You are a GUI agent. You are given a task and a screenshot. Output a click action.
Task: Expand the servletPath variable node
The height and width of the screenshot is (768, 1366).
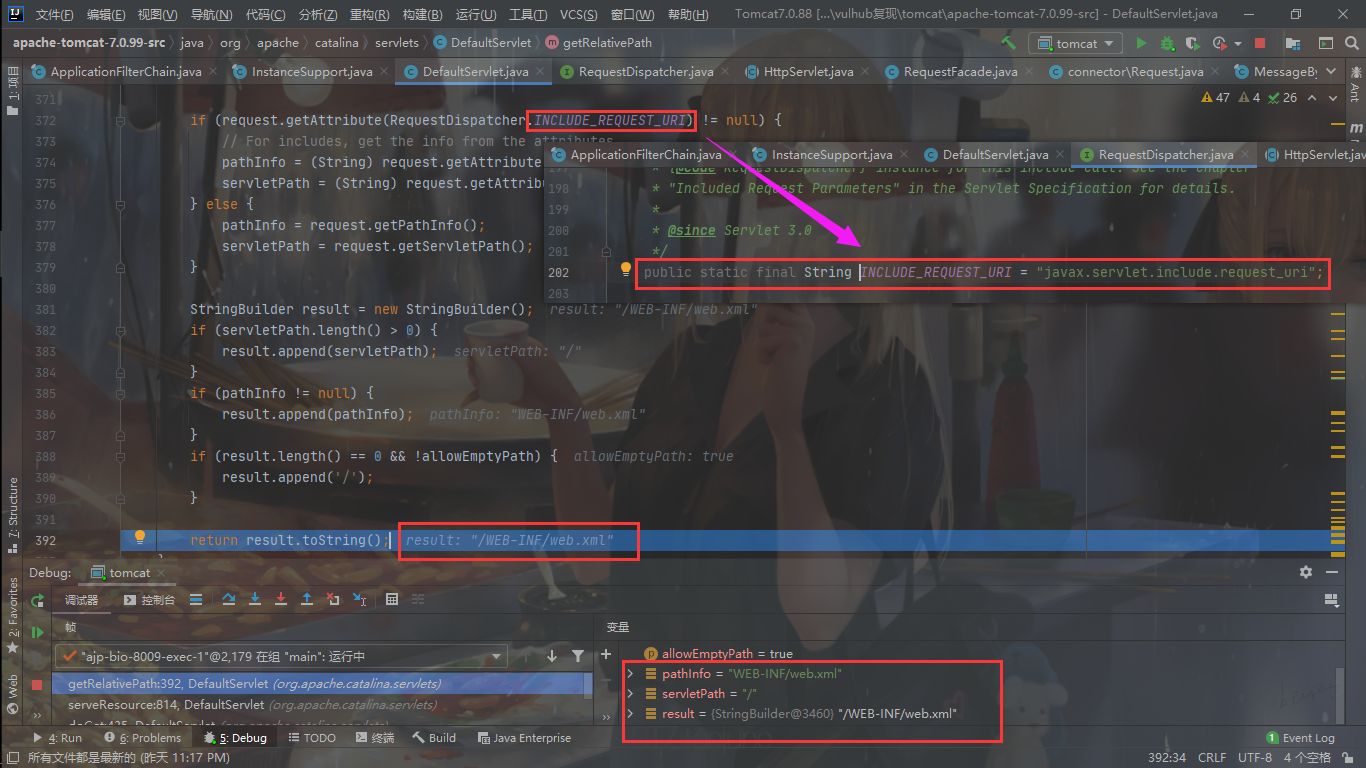630,694
